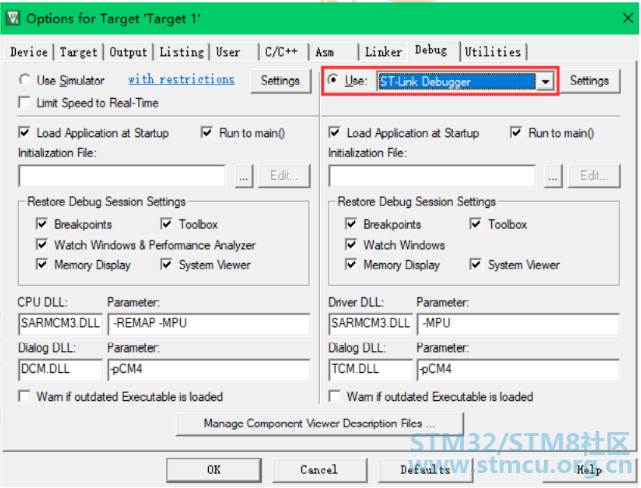Open the Output tab
641x488 pixels.
128,52
